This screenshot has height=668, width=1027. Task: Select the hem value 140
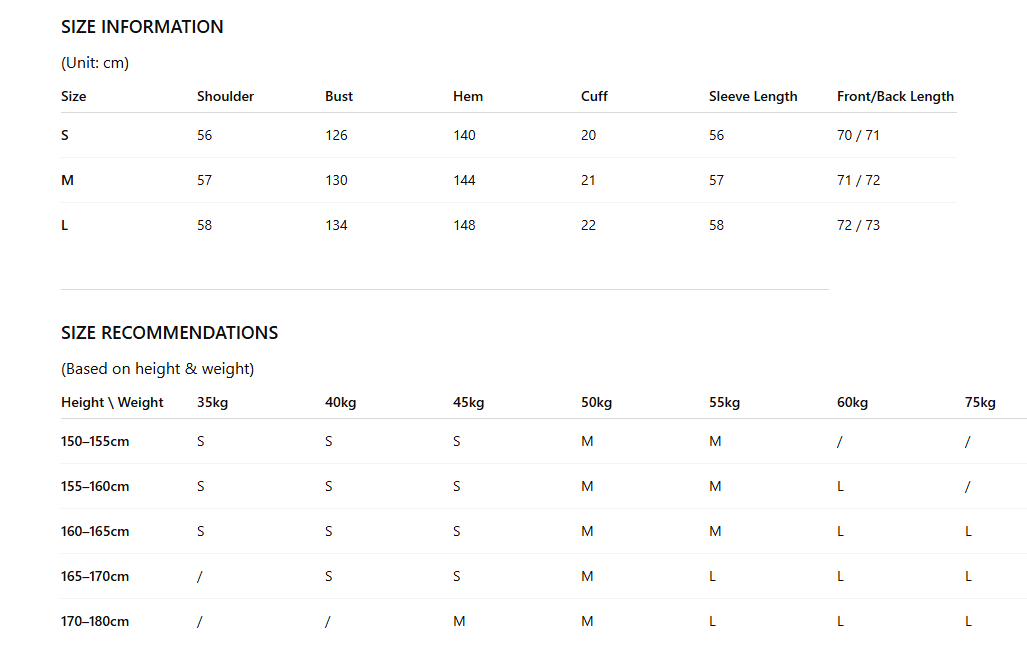464,136
